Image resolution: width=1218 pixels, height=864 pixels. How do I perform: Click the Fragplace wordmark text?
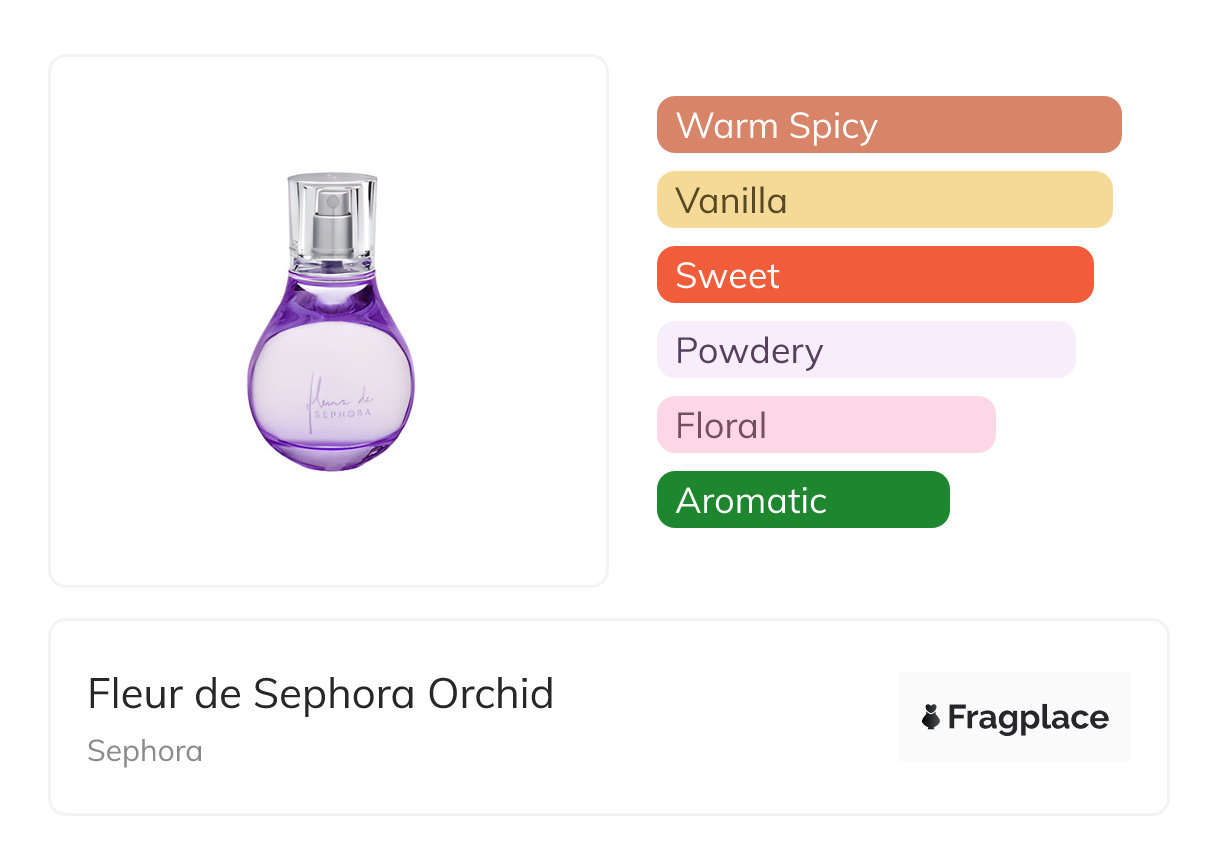tap(1028, 717)
